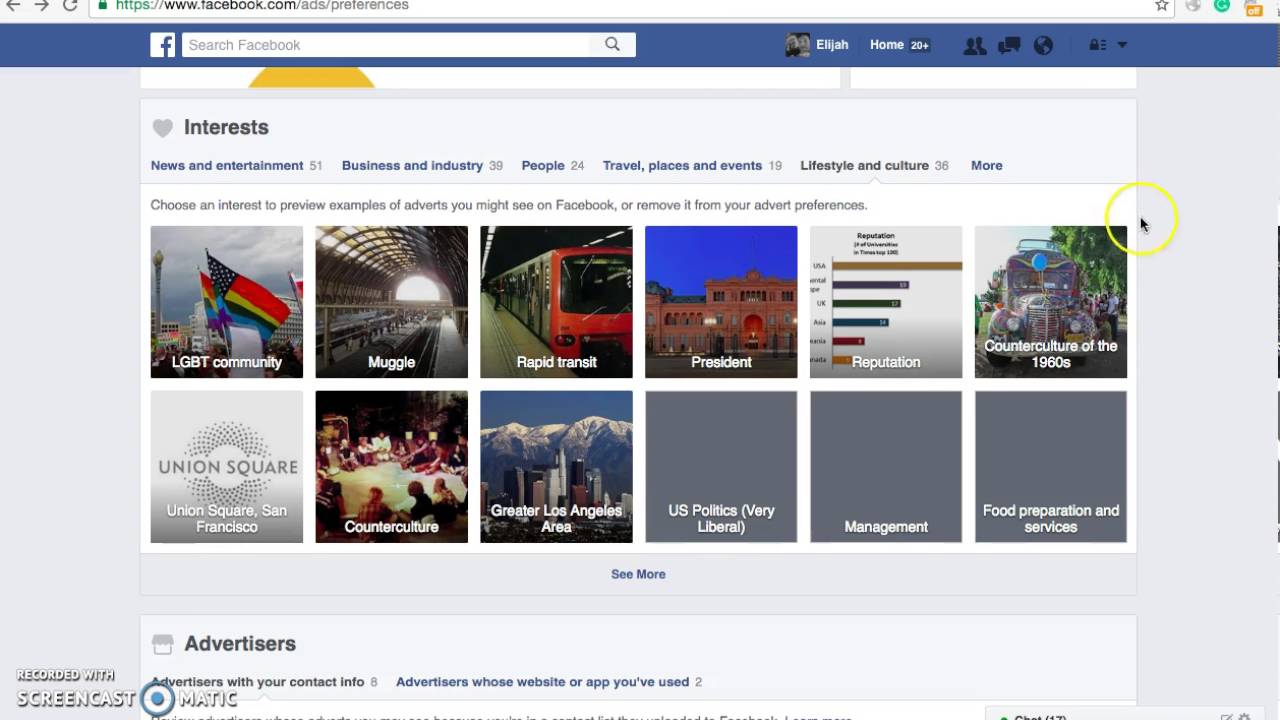
Task: Select the News and entertainment tab
Action: pyautogui.click(x=227, y=166)
